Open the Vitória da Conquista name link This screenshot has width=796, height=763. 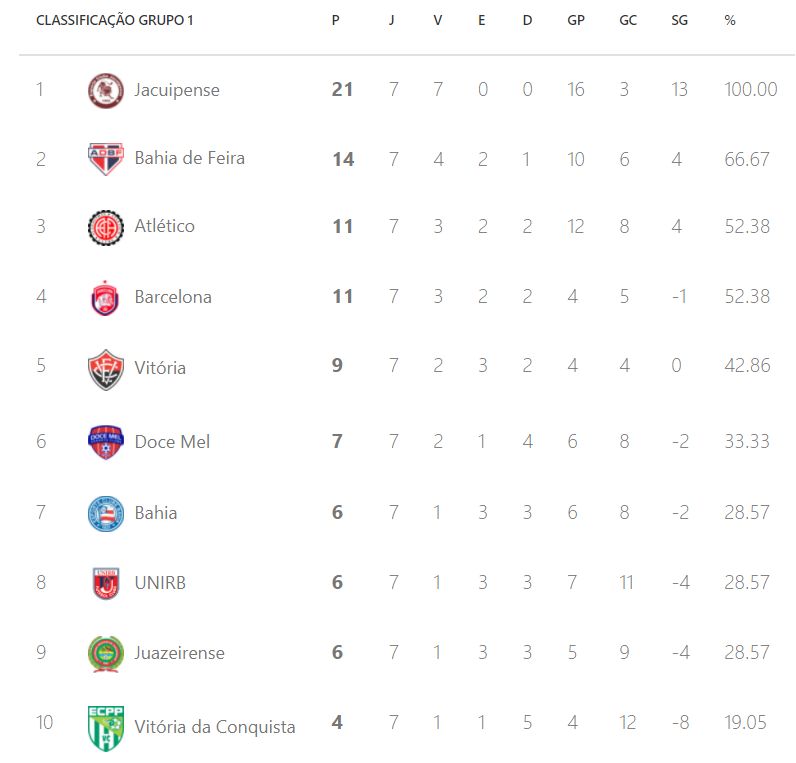click(215, 727)
